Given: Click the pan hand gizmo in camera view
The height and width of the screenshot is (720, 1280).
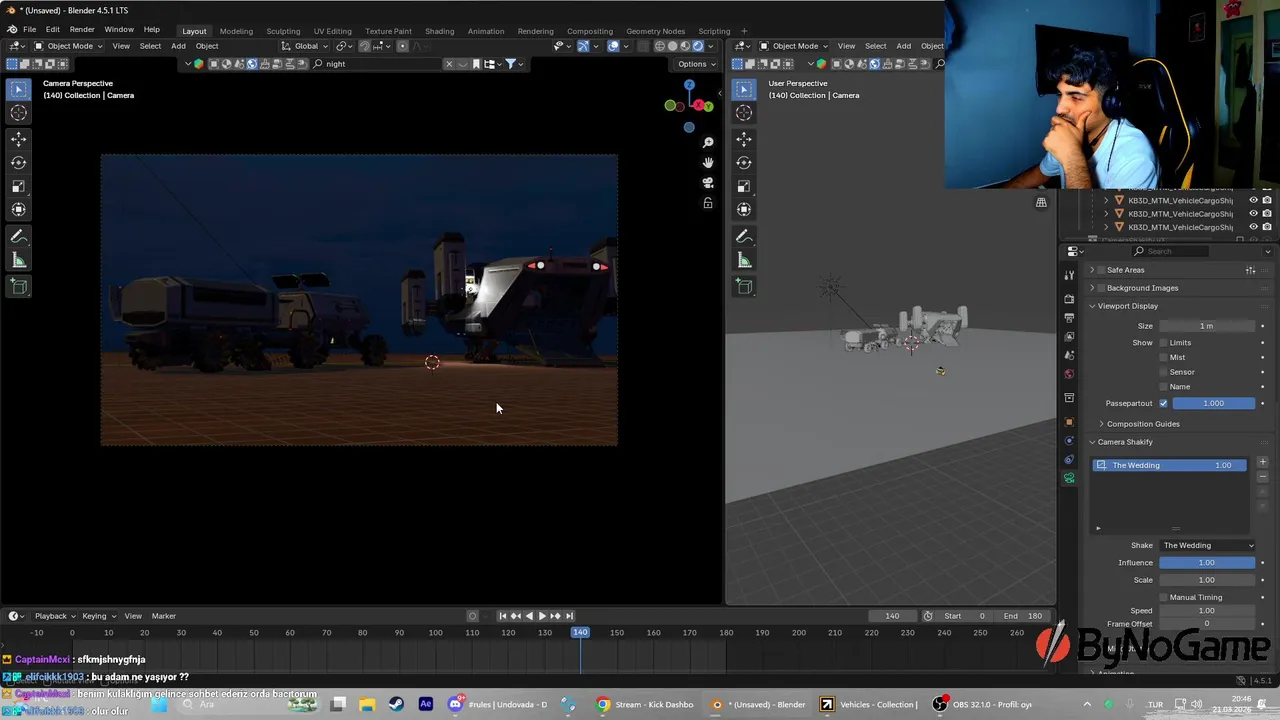Looking at the screenshot, I should coord(708,163).
